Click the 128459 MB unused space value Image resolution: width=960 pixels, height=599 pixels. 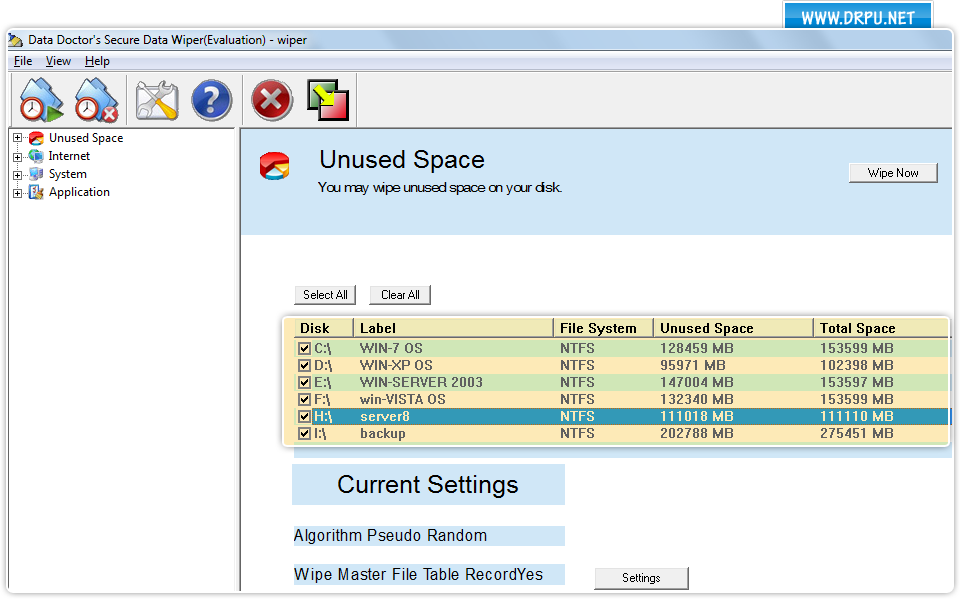tap(697, 348)
